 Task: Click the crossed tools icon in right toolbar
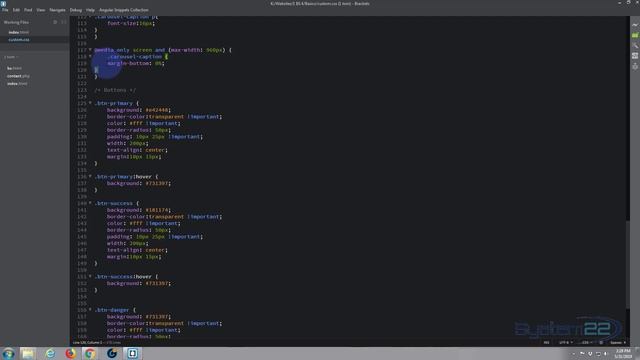click(x=635, y=46)
